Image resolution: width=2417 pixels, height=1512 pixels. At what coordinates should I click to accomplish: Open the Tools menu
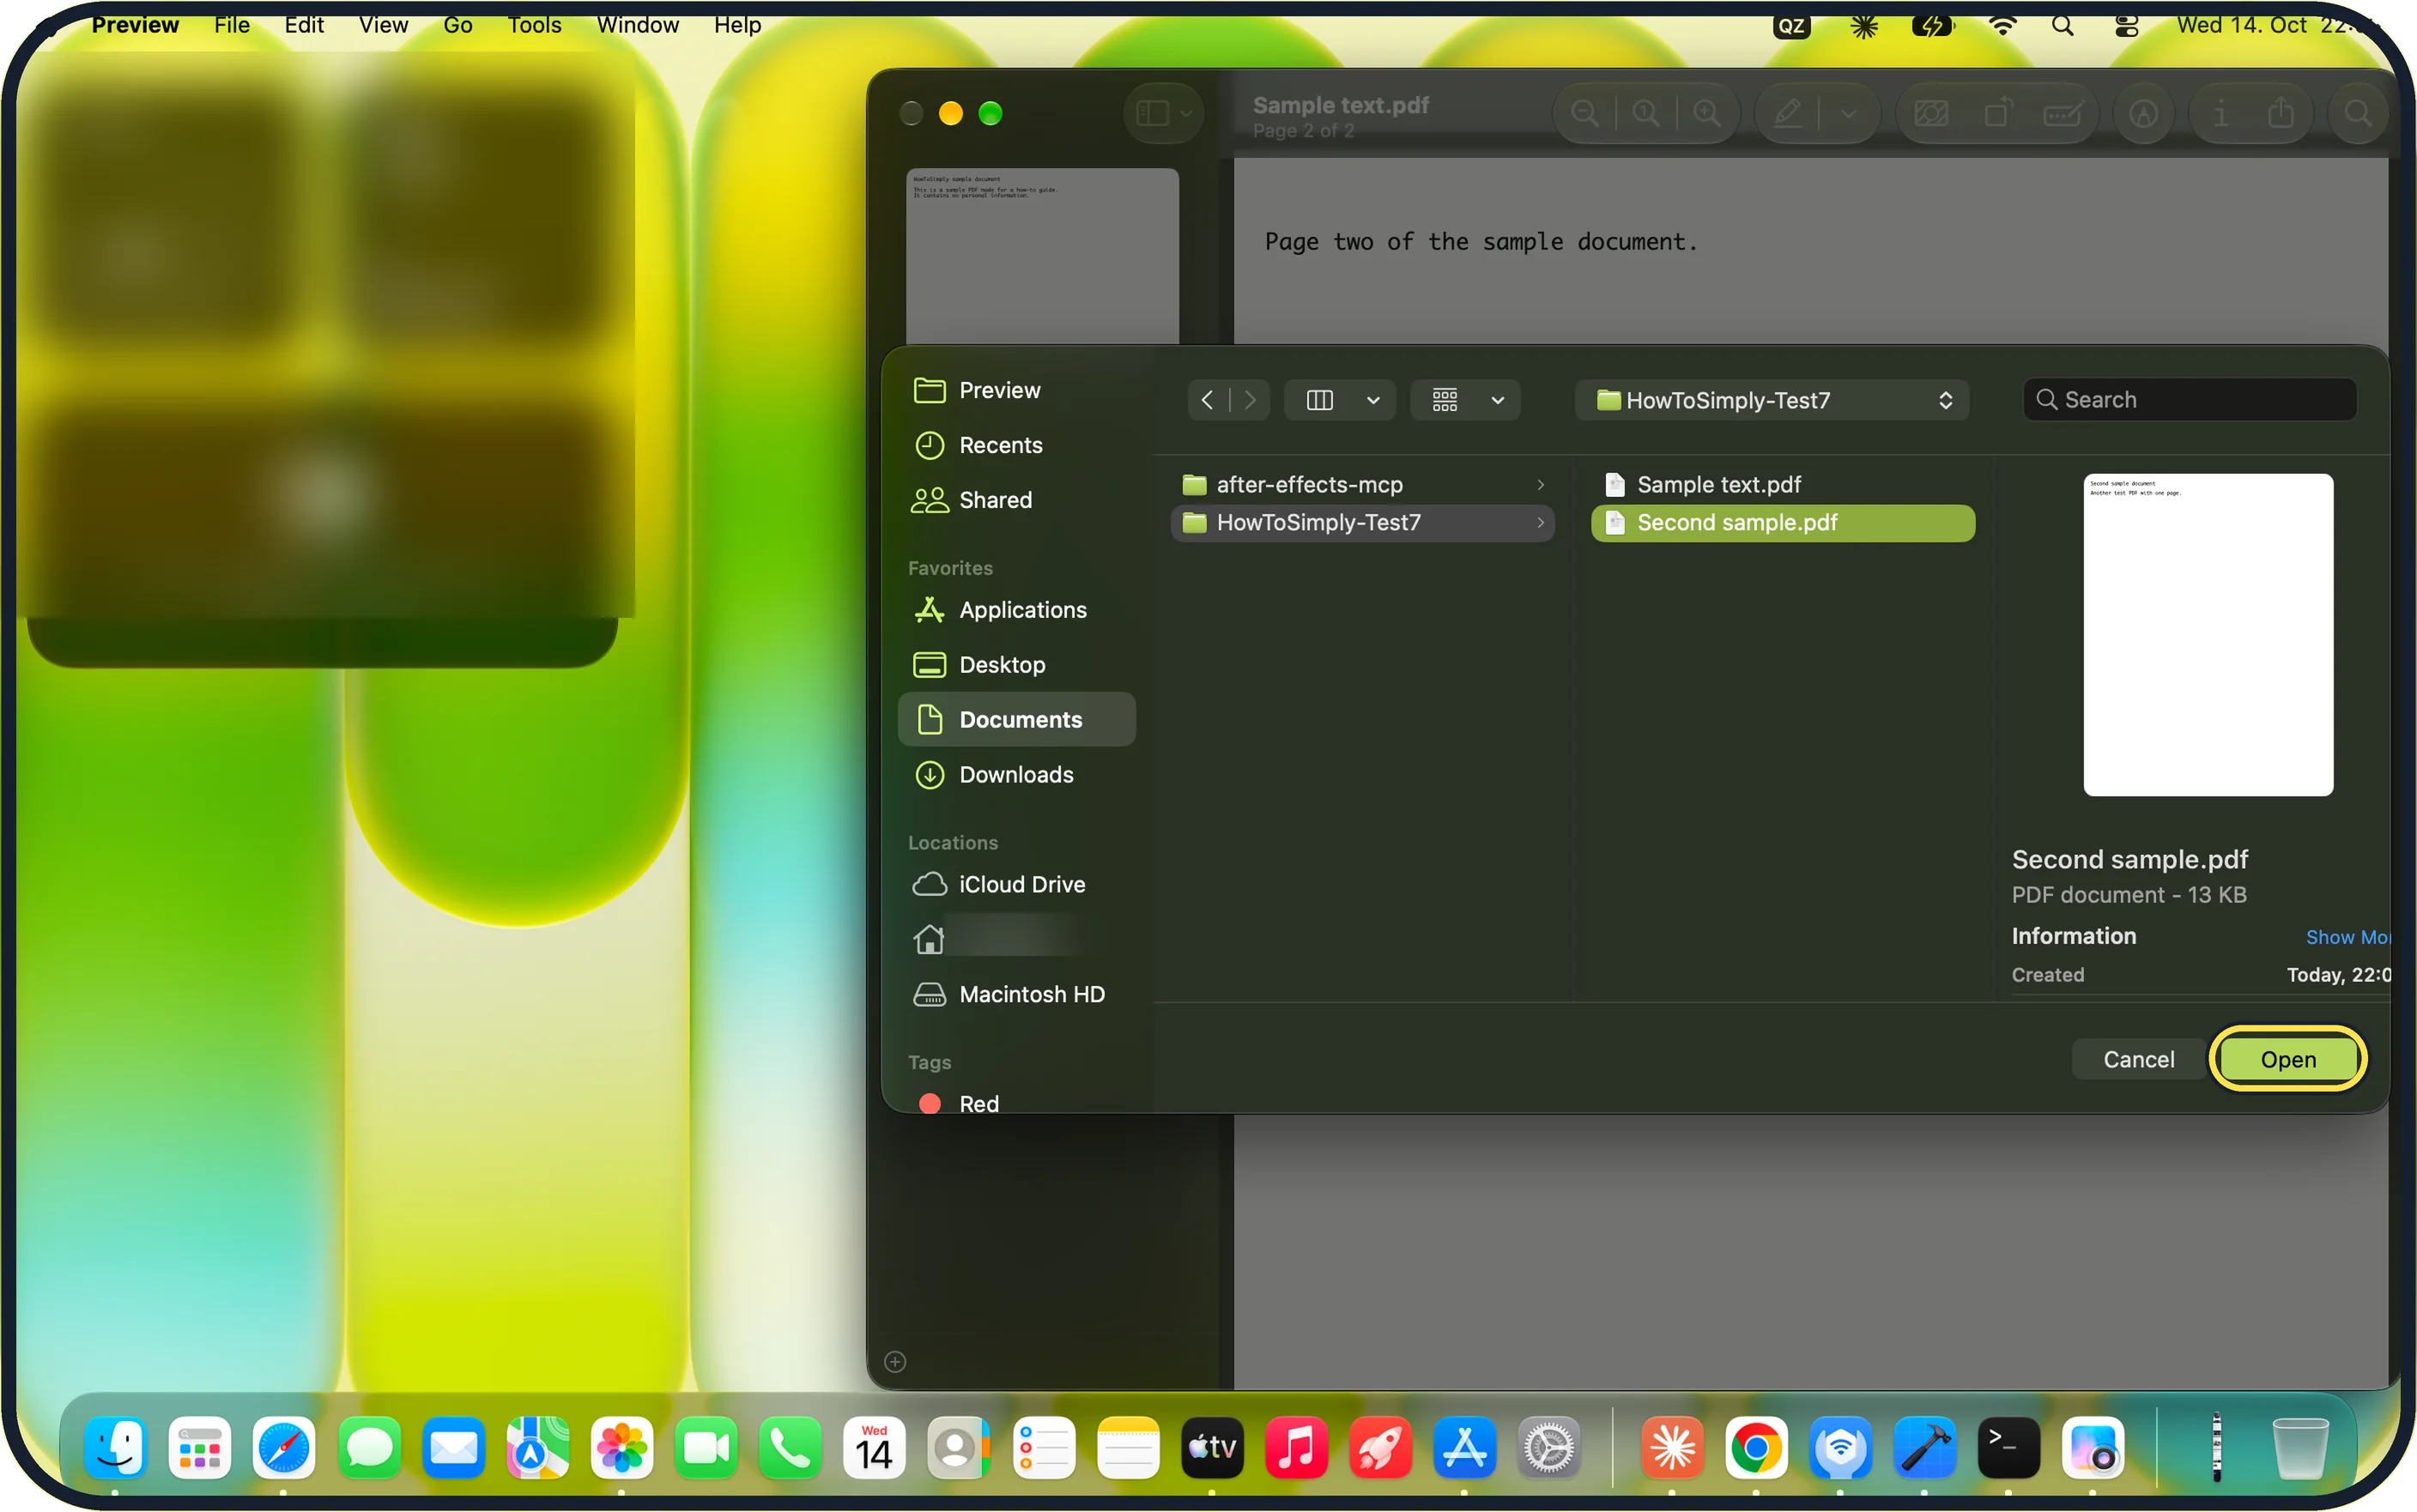click(x=534, y=25)
